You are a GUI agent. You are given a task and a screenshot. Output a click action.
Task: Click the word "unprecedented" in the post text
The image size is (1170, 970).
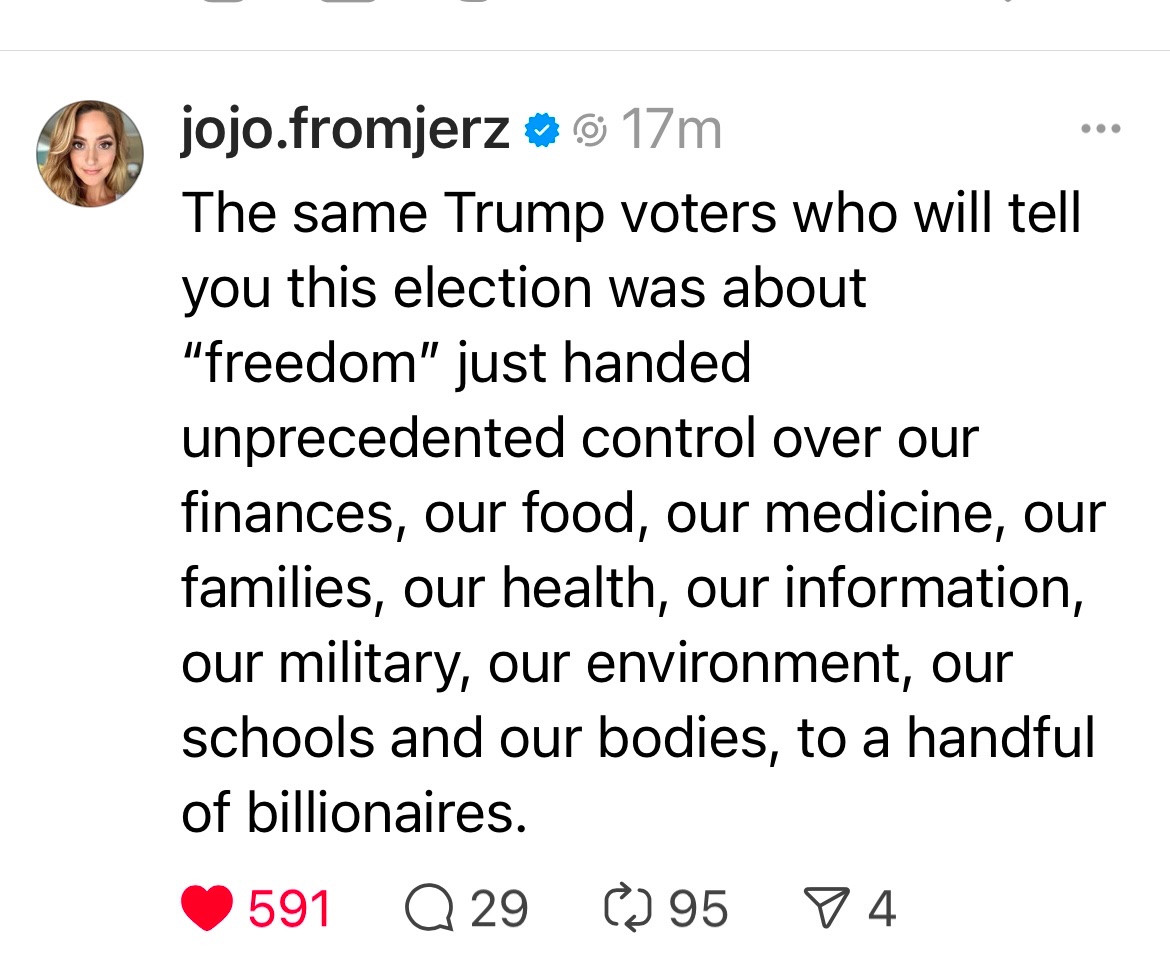click(373, 438)
